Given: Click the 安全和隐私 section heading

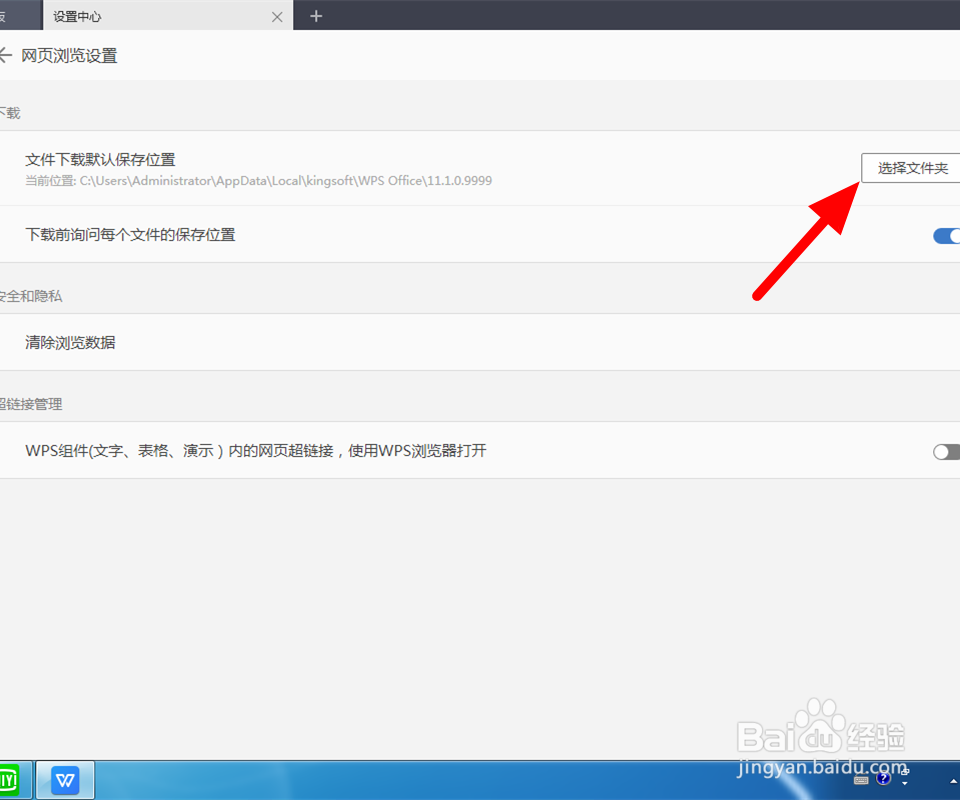Looking at the screenshot, I should tap(31, 296).
